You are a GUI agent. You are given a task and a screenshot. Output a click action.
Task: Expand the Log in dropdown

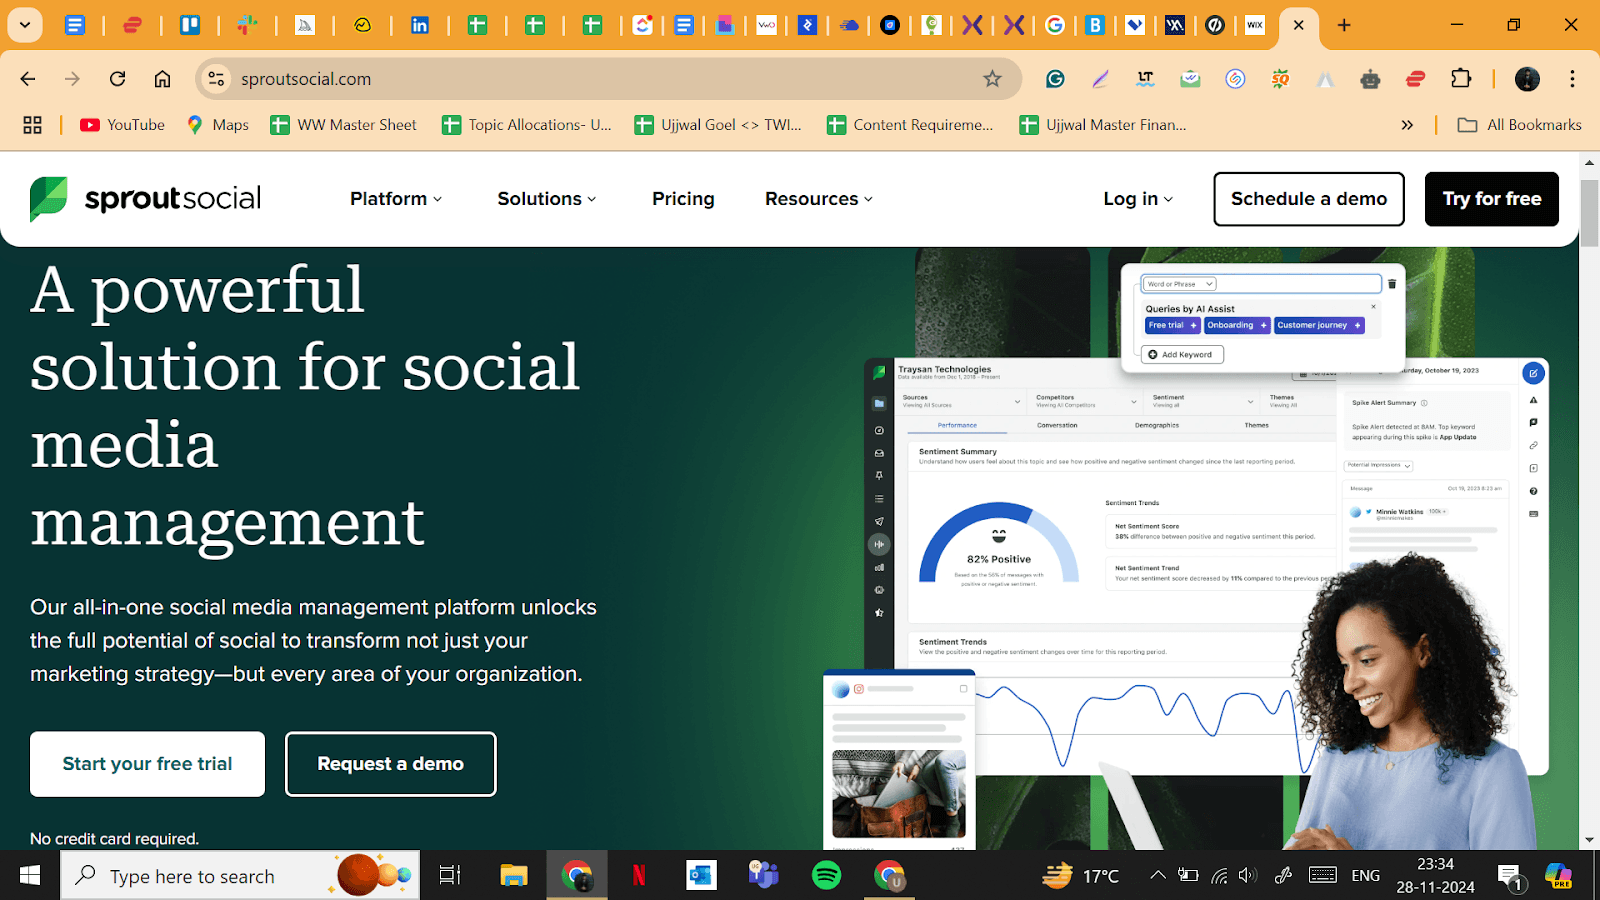[x=1138, y=199]
